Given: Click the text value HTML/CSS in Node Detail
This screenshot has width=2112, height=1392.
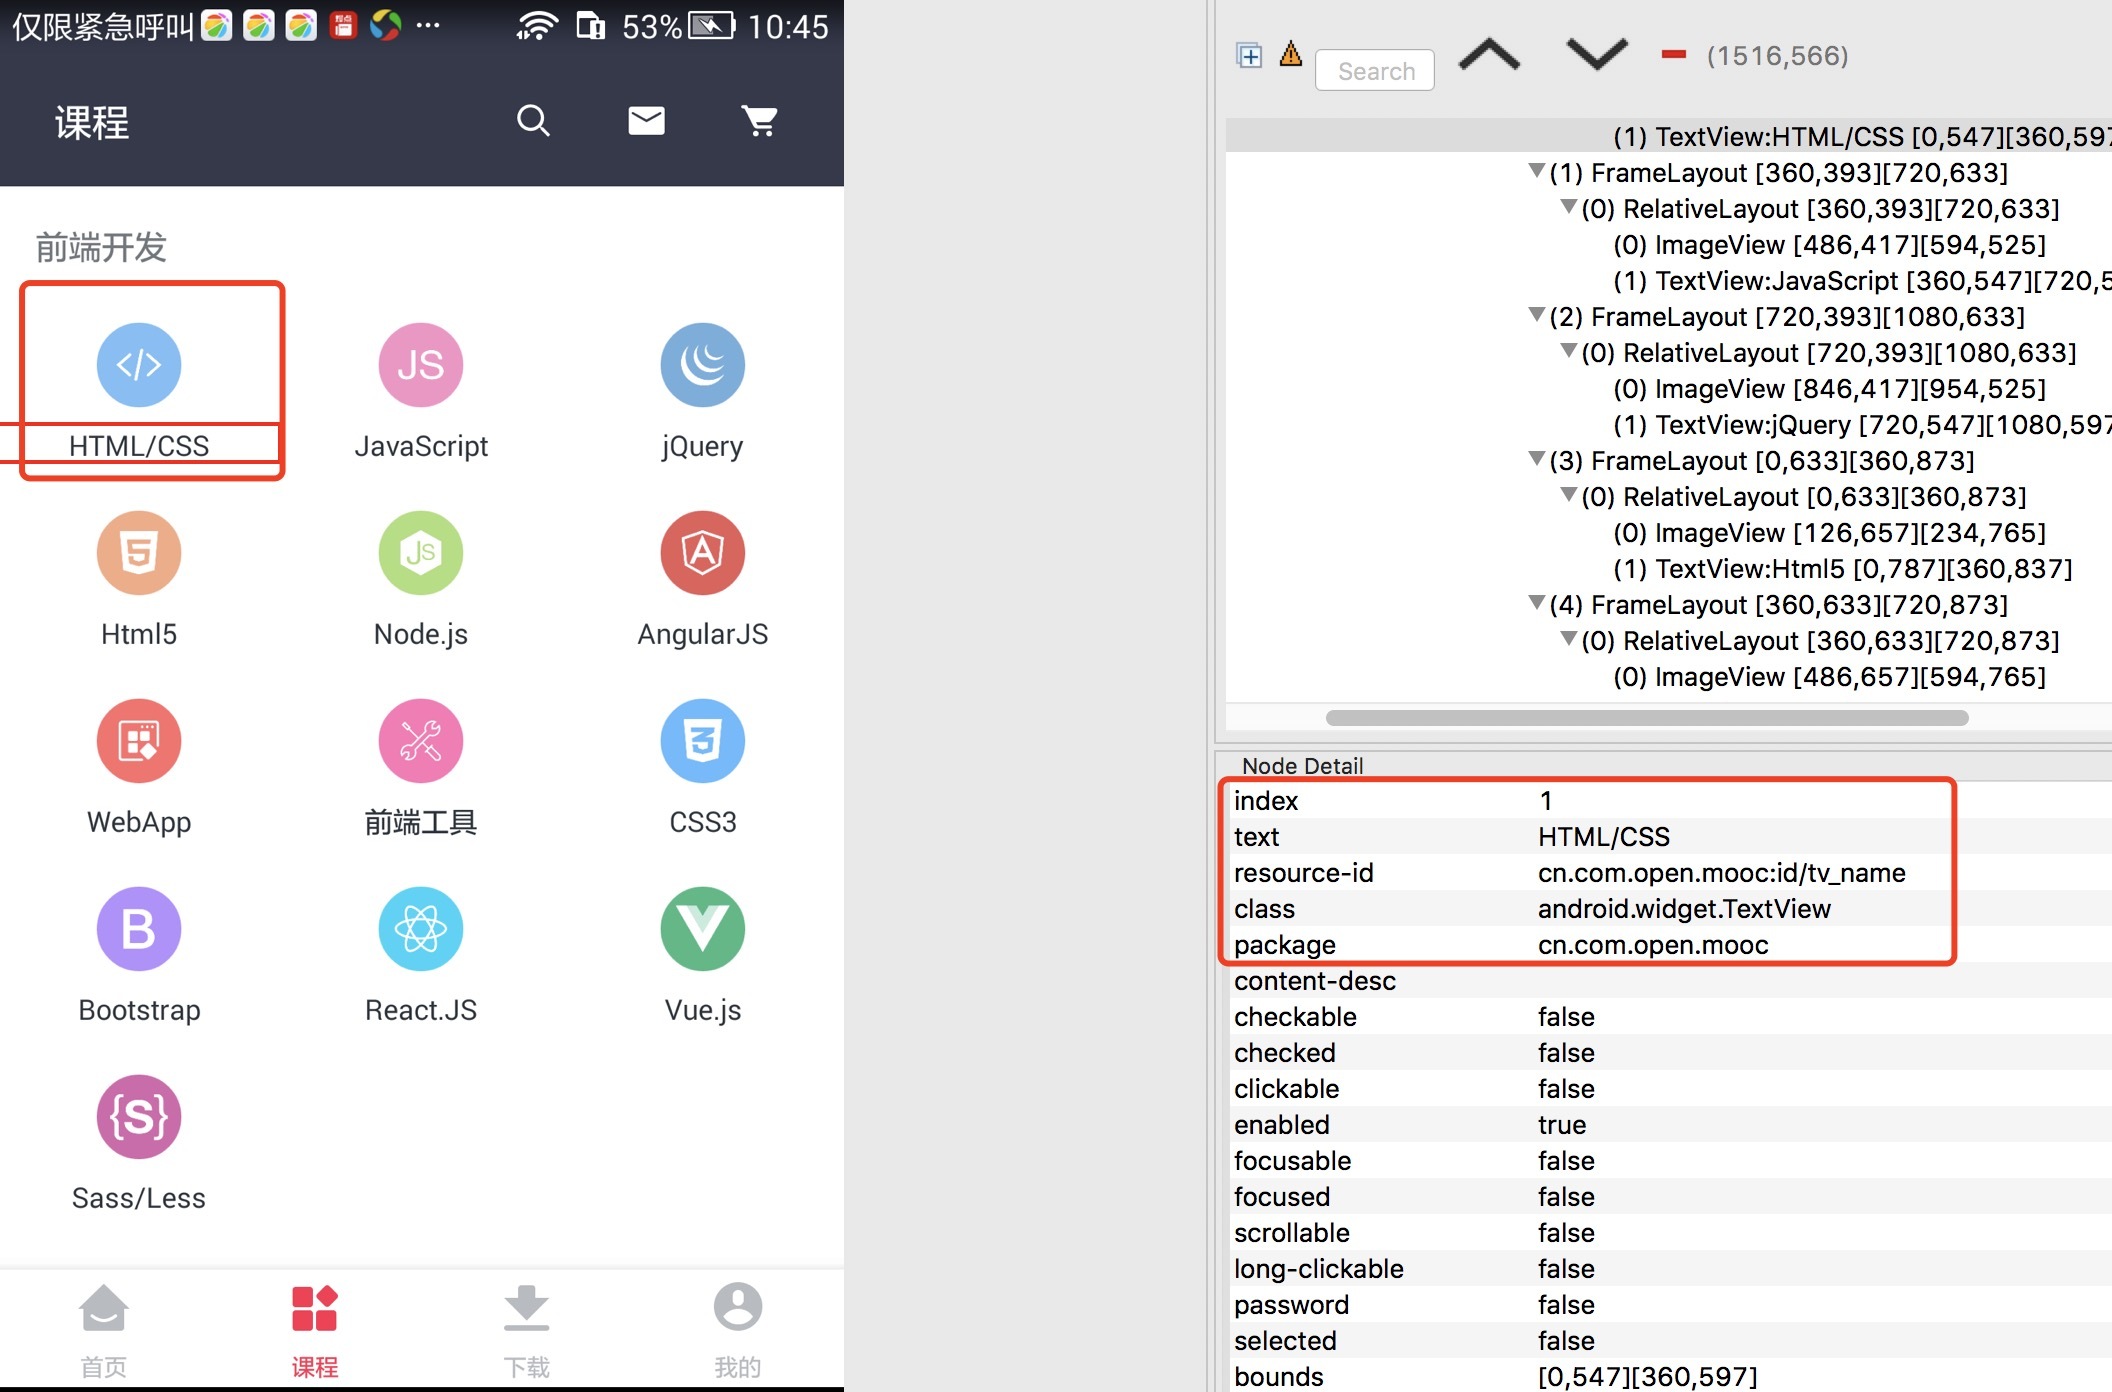Looking at the screenshot, I should point(1604,837).
